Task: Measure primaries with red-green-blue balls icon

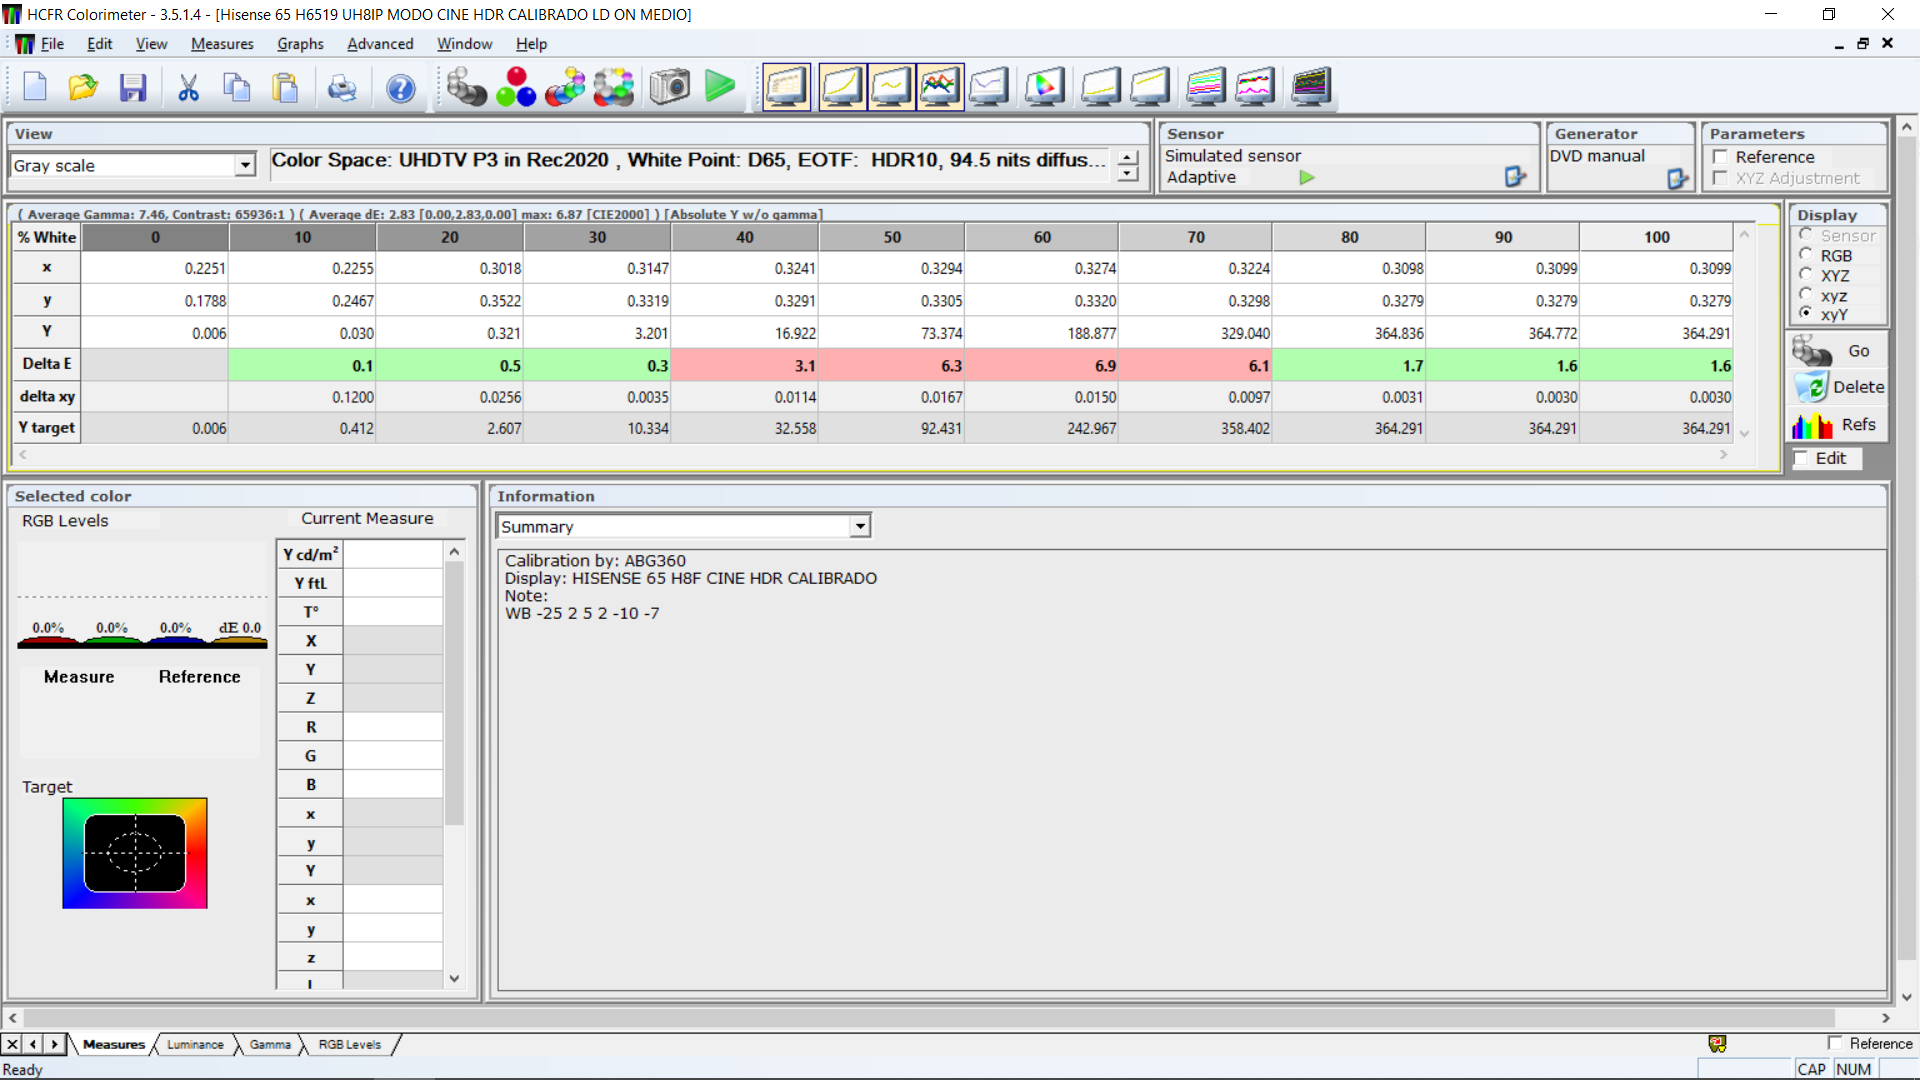Action: click(x=516, y=87)
